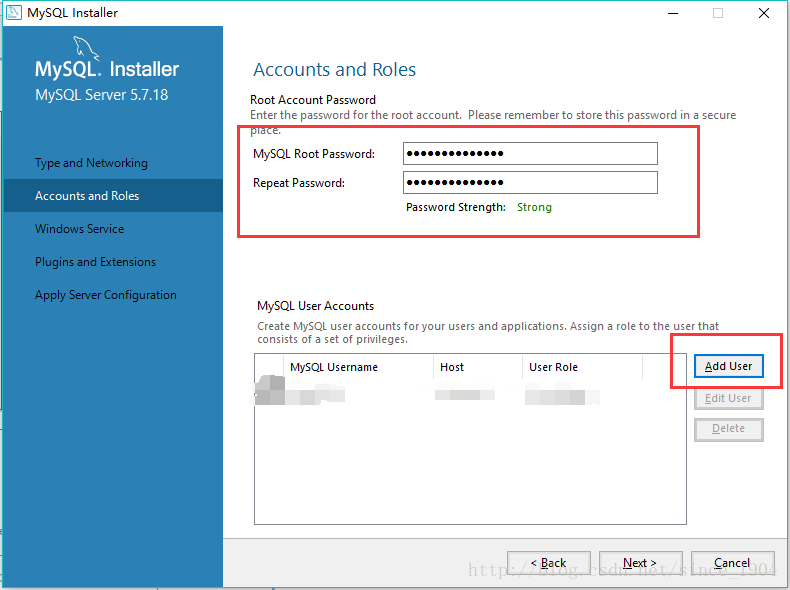Click the MySQL dolphin logo
This screenshot has width=790, height=590.
[88, 50]
